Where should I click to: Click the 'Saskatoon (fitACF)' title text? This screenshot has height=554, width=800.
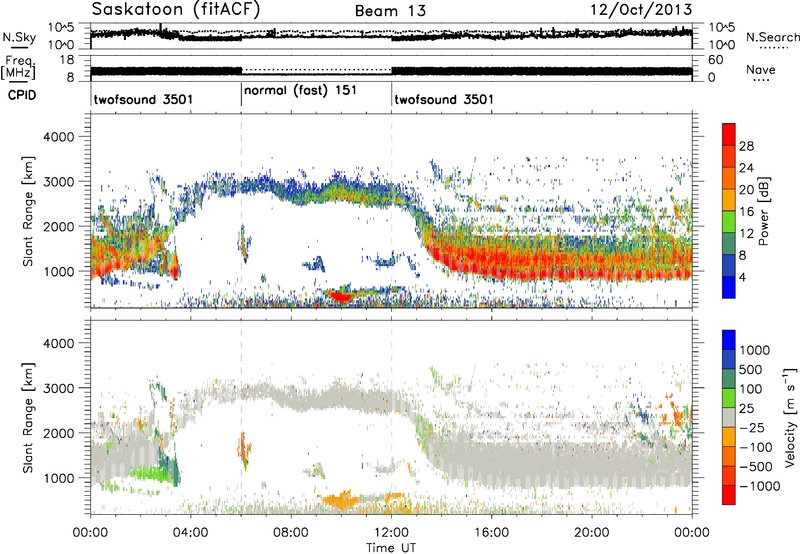(x=176, y=9)
